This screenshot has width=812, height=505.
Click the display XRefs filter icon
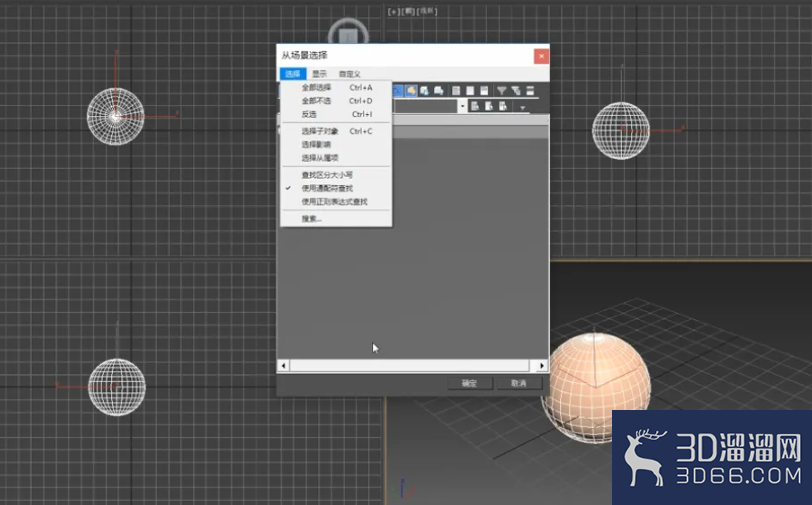[425, 91]
